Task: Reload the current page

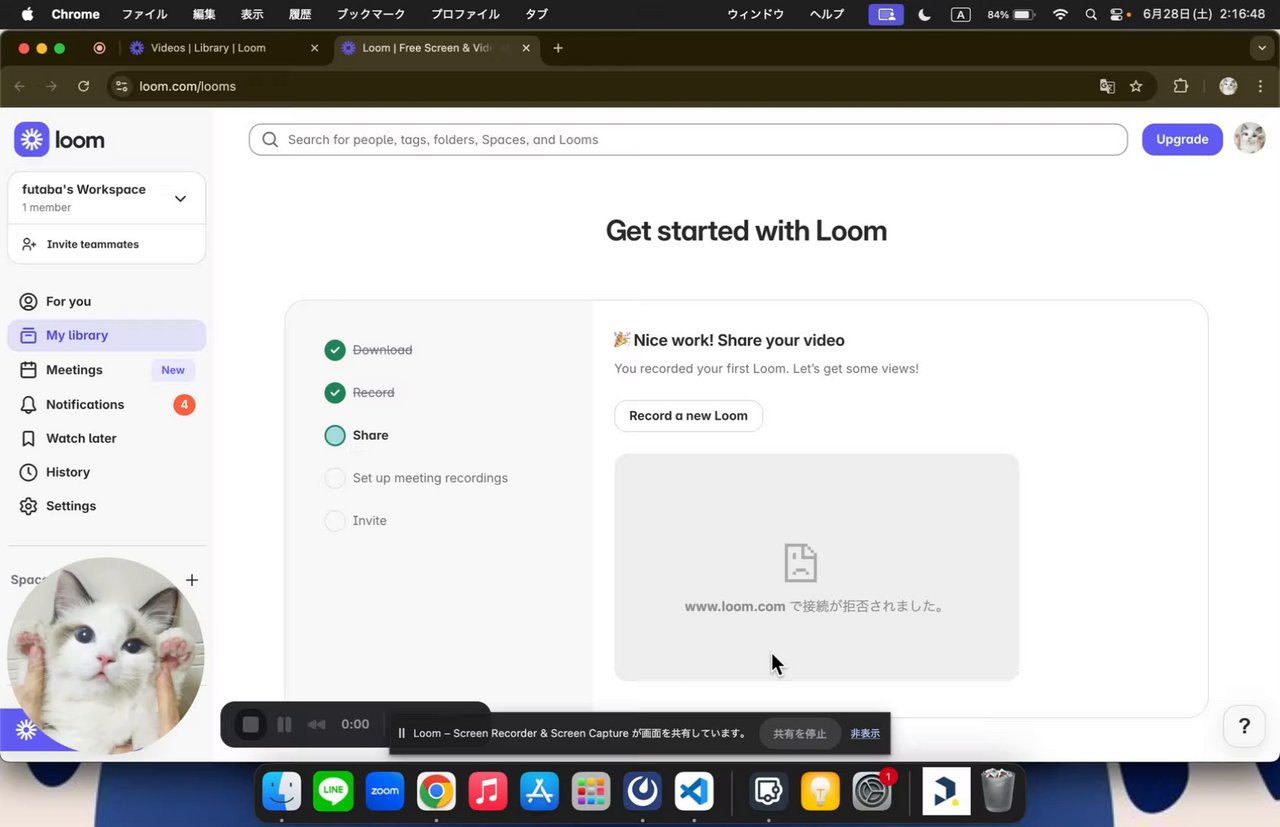Action: point(84,86)
